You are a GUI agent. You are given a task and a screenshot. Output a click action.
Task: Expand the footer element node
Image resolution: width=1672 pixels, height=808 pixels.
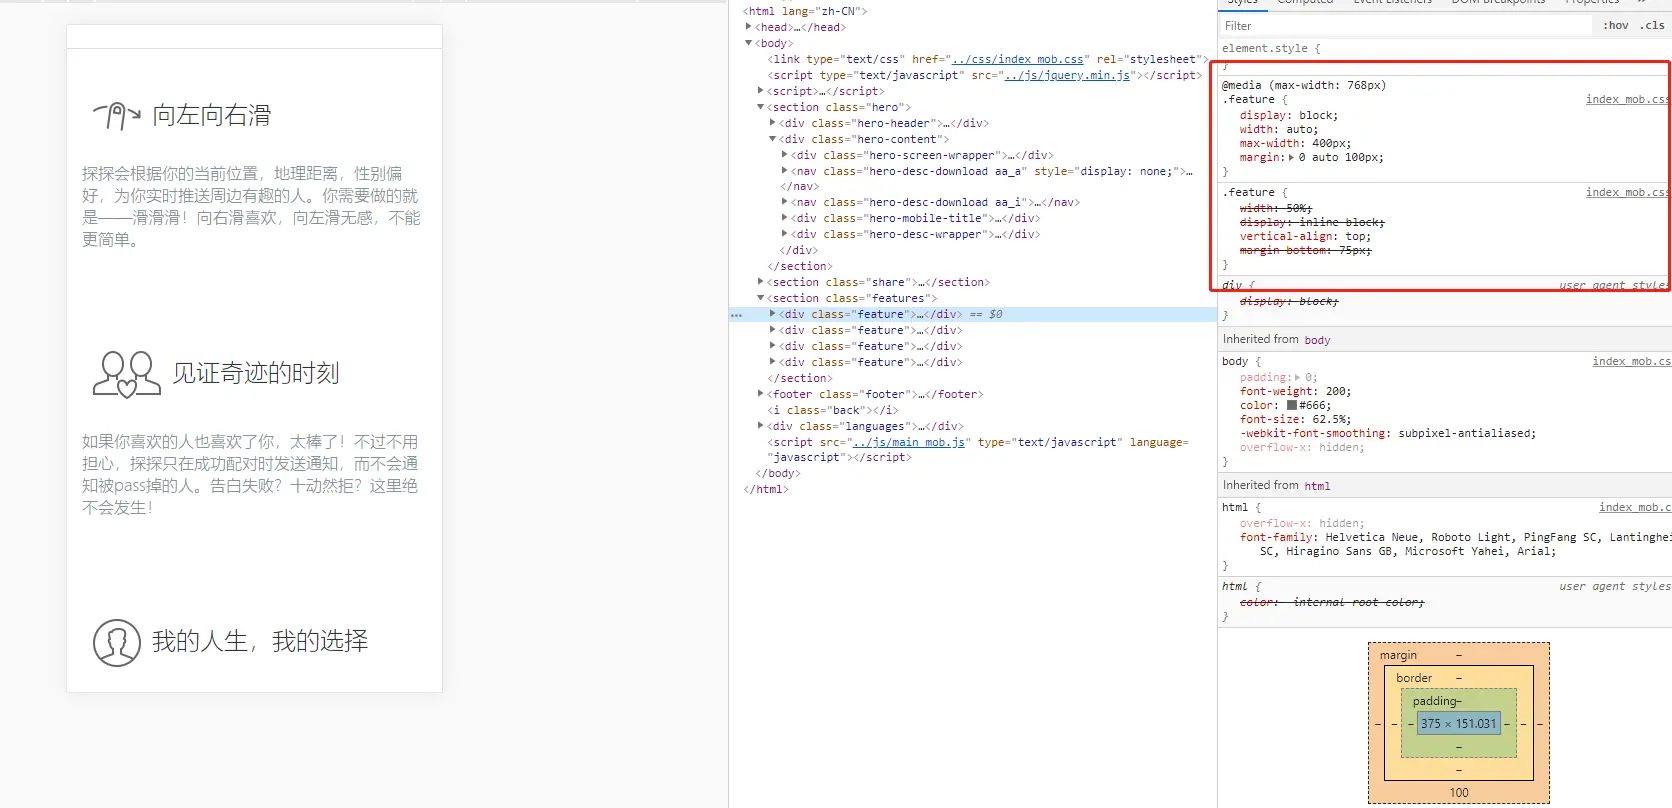point(760,394)
